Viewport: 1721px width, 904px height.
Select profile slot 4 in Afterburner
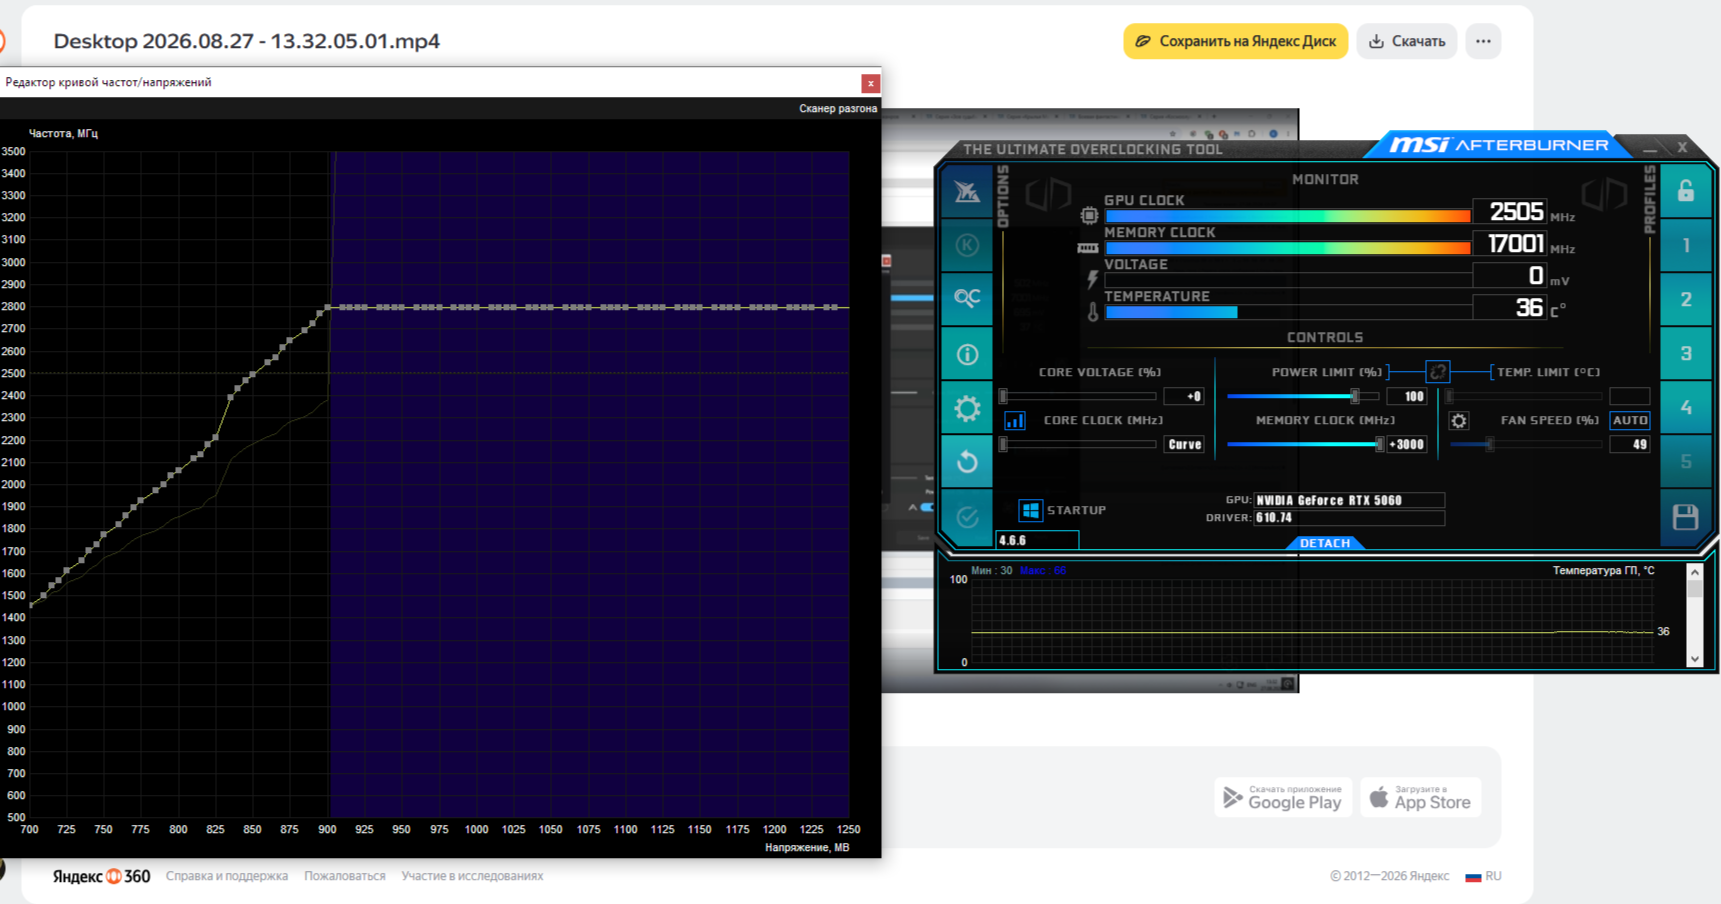pos(1686,407)
